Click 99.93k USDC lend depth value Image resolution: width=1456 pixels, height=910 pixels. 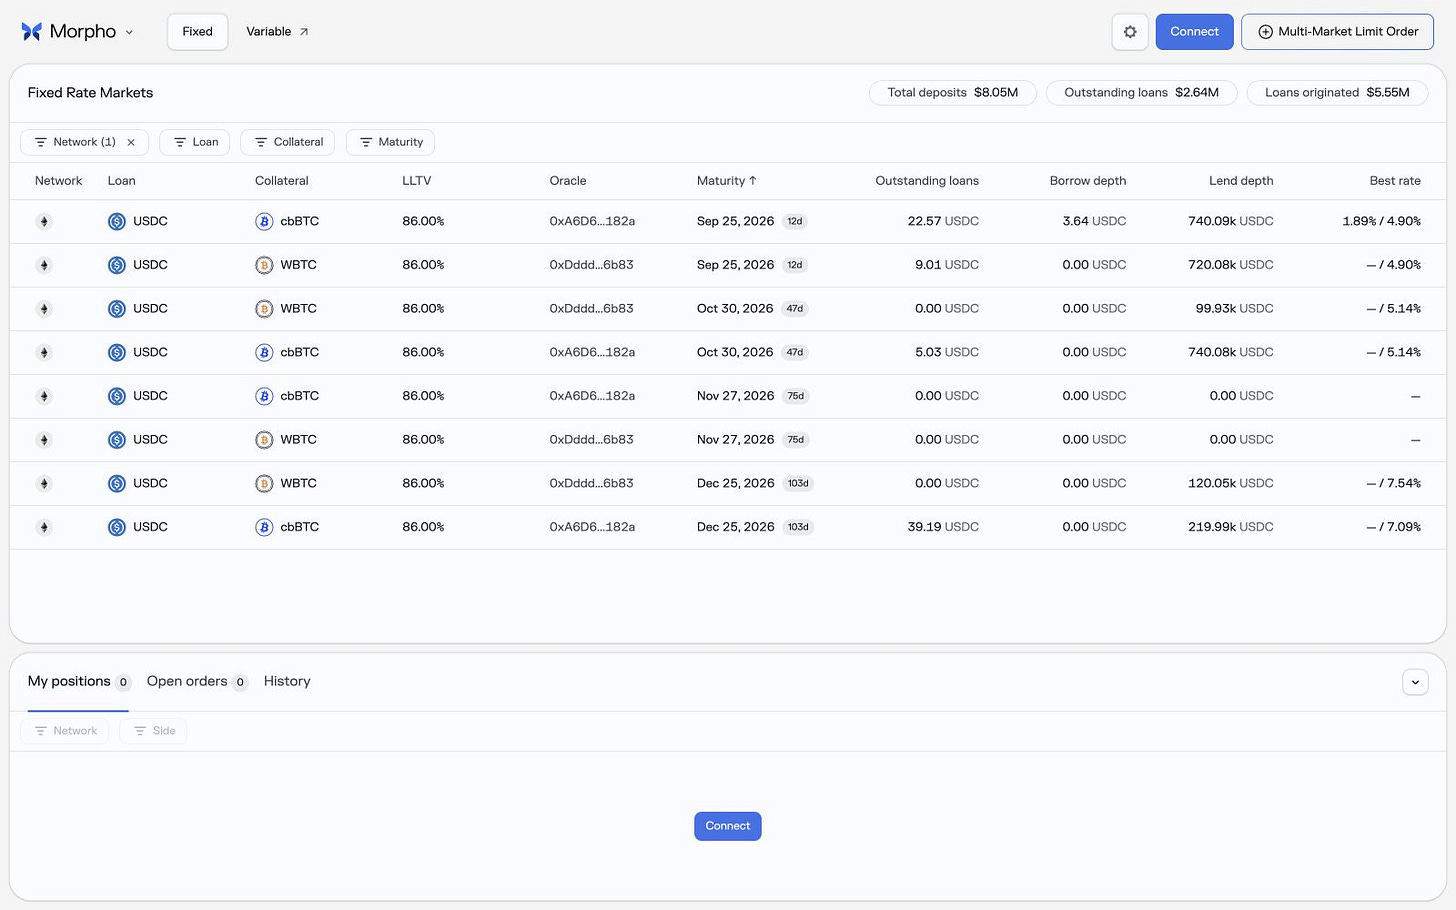(1234, 309)
